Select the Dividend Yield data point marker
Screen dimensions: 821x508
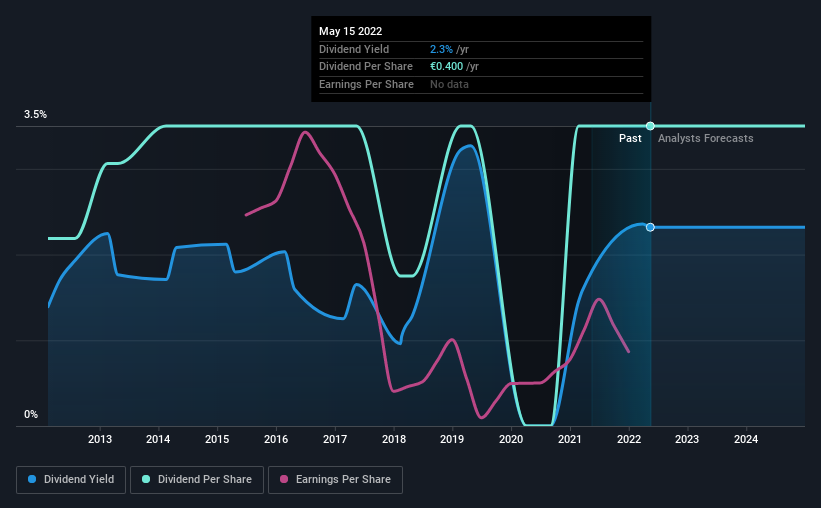(650, 227)
